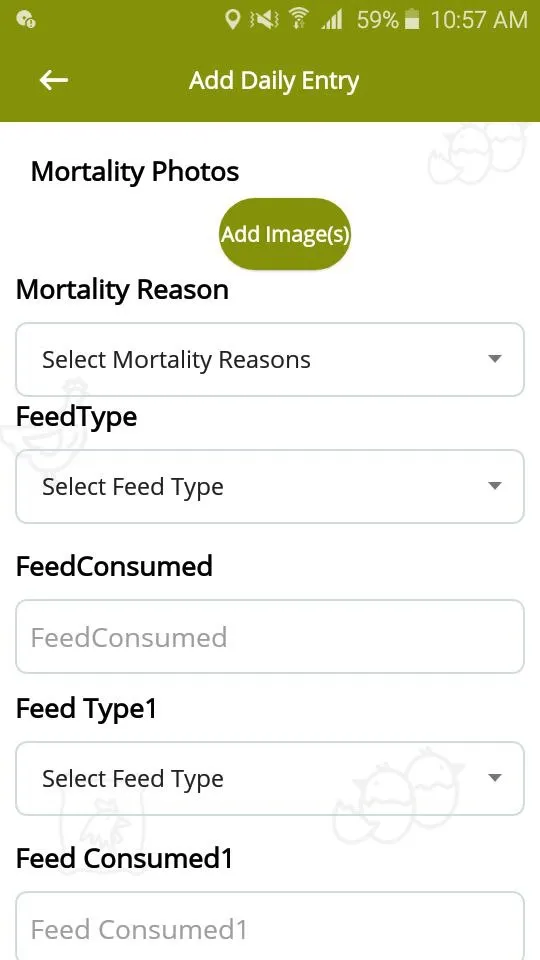
Task: Tap the Add Daily Entry title
Action: coord(274,81)
